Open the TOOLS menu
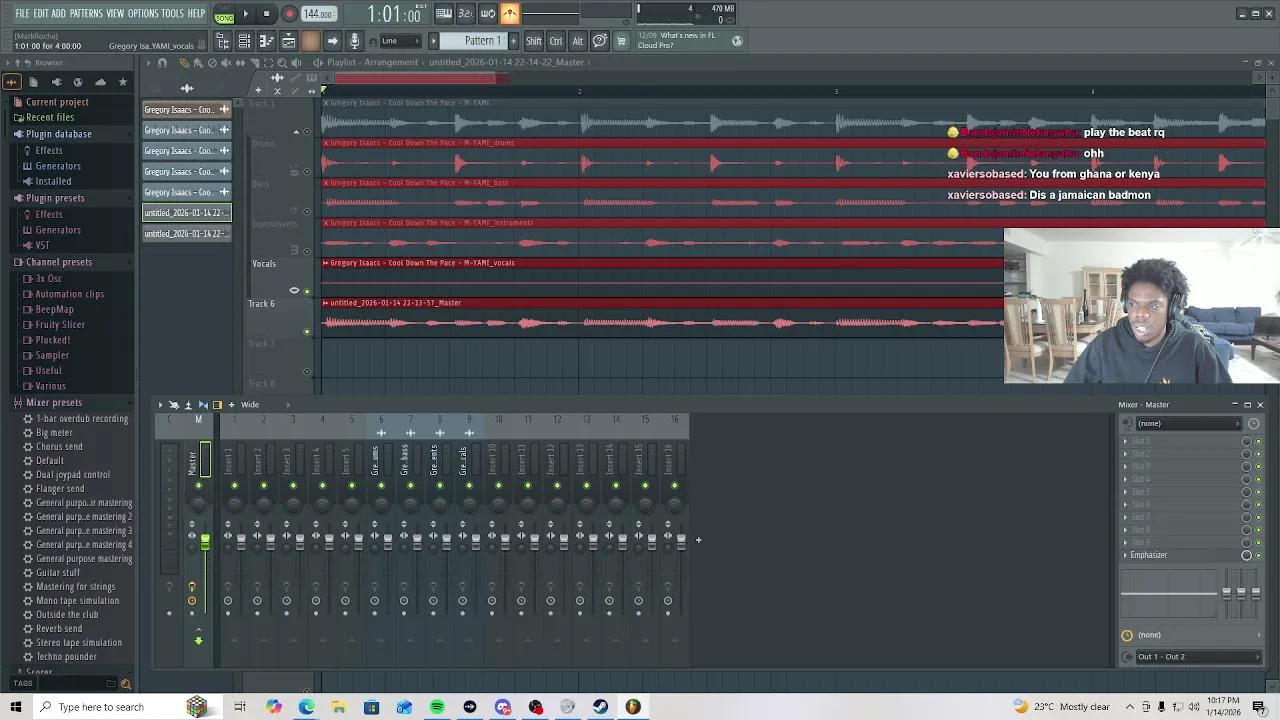1280x720 pixels. (173, 13)
